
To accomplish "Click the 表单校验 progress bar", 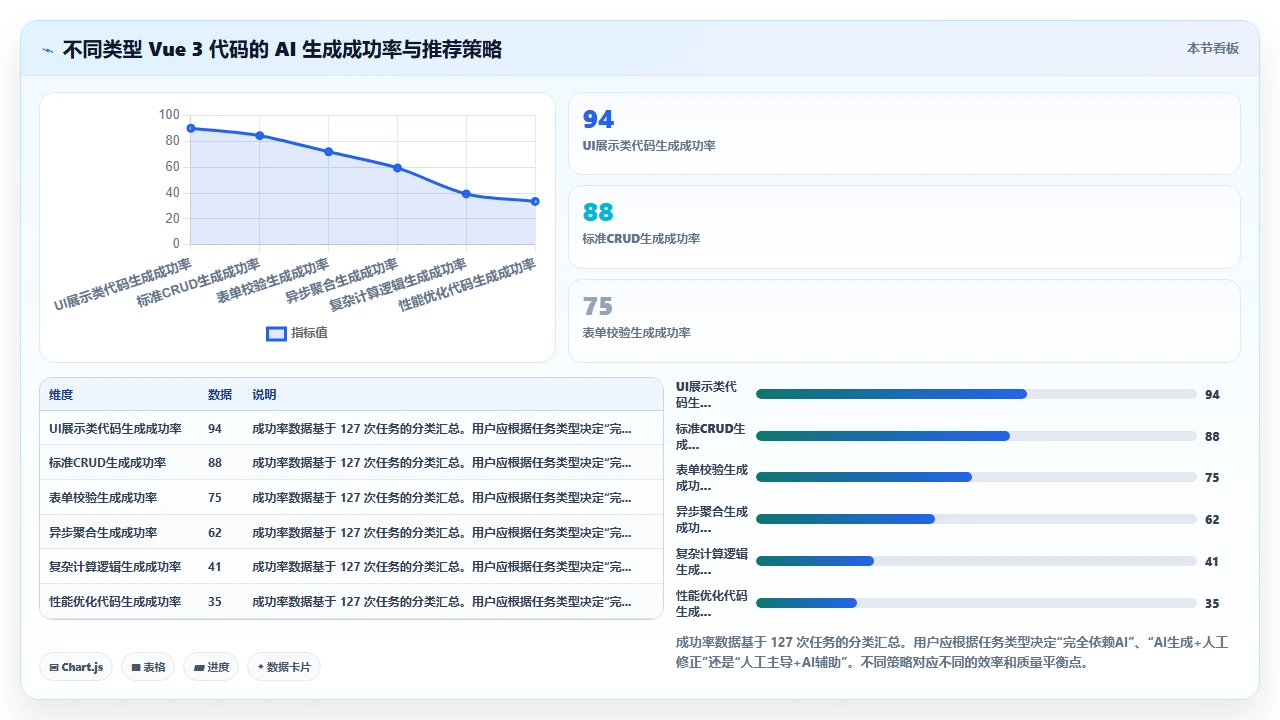I will click(976, 477).
